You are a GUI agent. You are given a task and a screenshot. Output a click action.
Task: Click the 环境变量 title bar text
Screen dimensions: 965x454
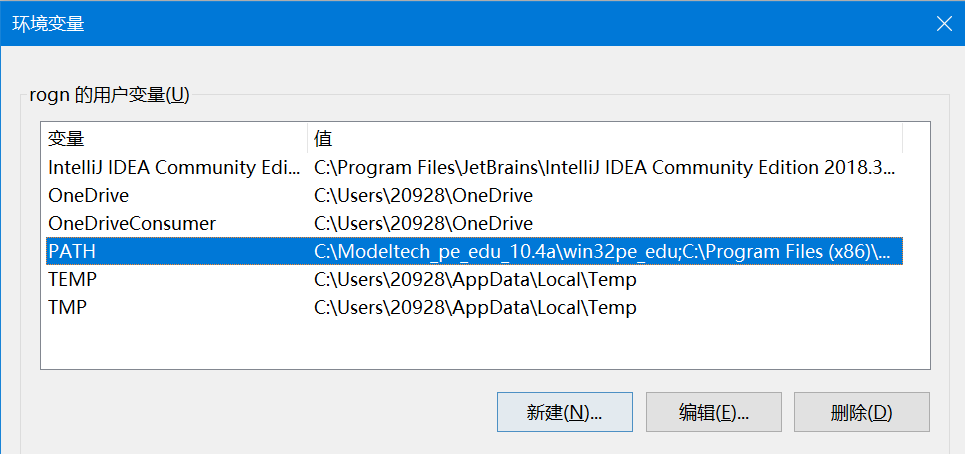pos(48,24)
